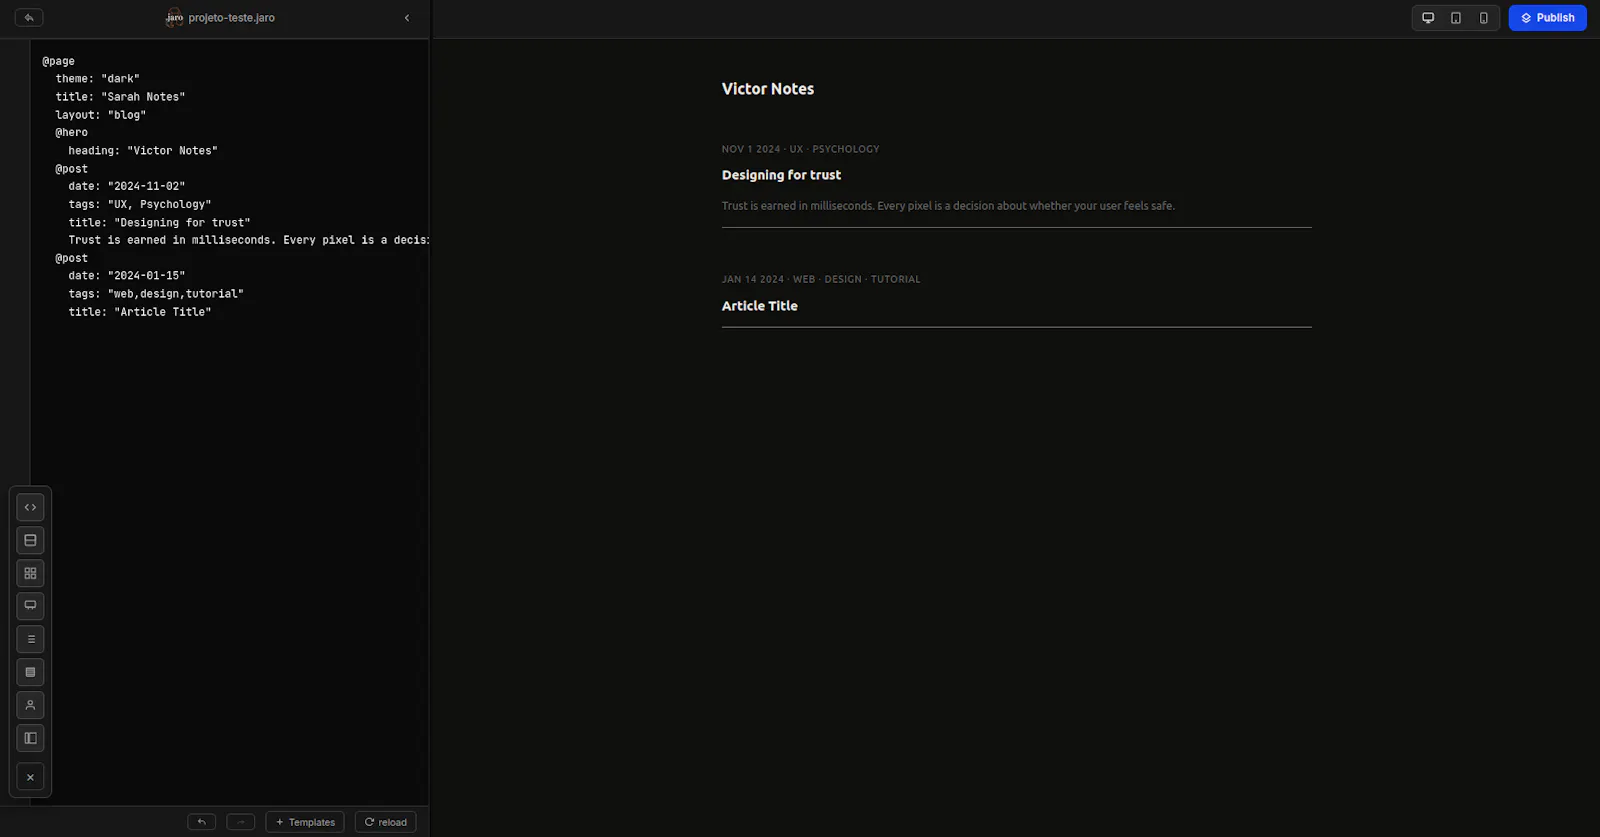Image resolution: width=1600 pixels, height=837 pixels.
Task: Insert a split rows section icon
Action: click(30, 540)
